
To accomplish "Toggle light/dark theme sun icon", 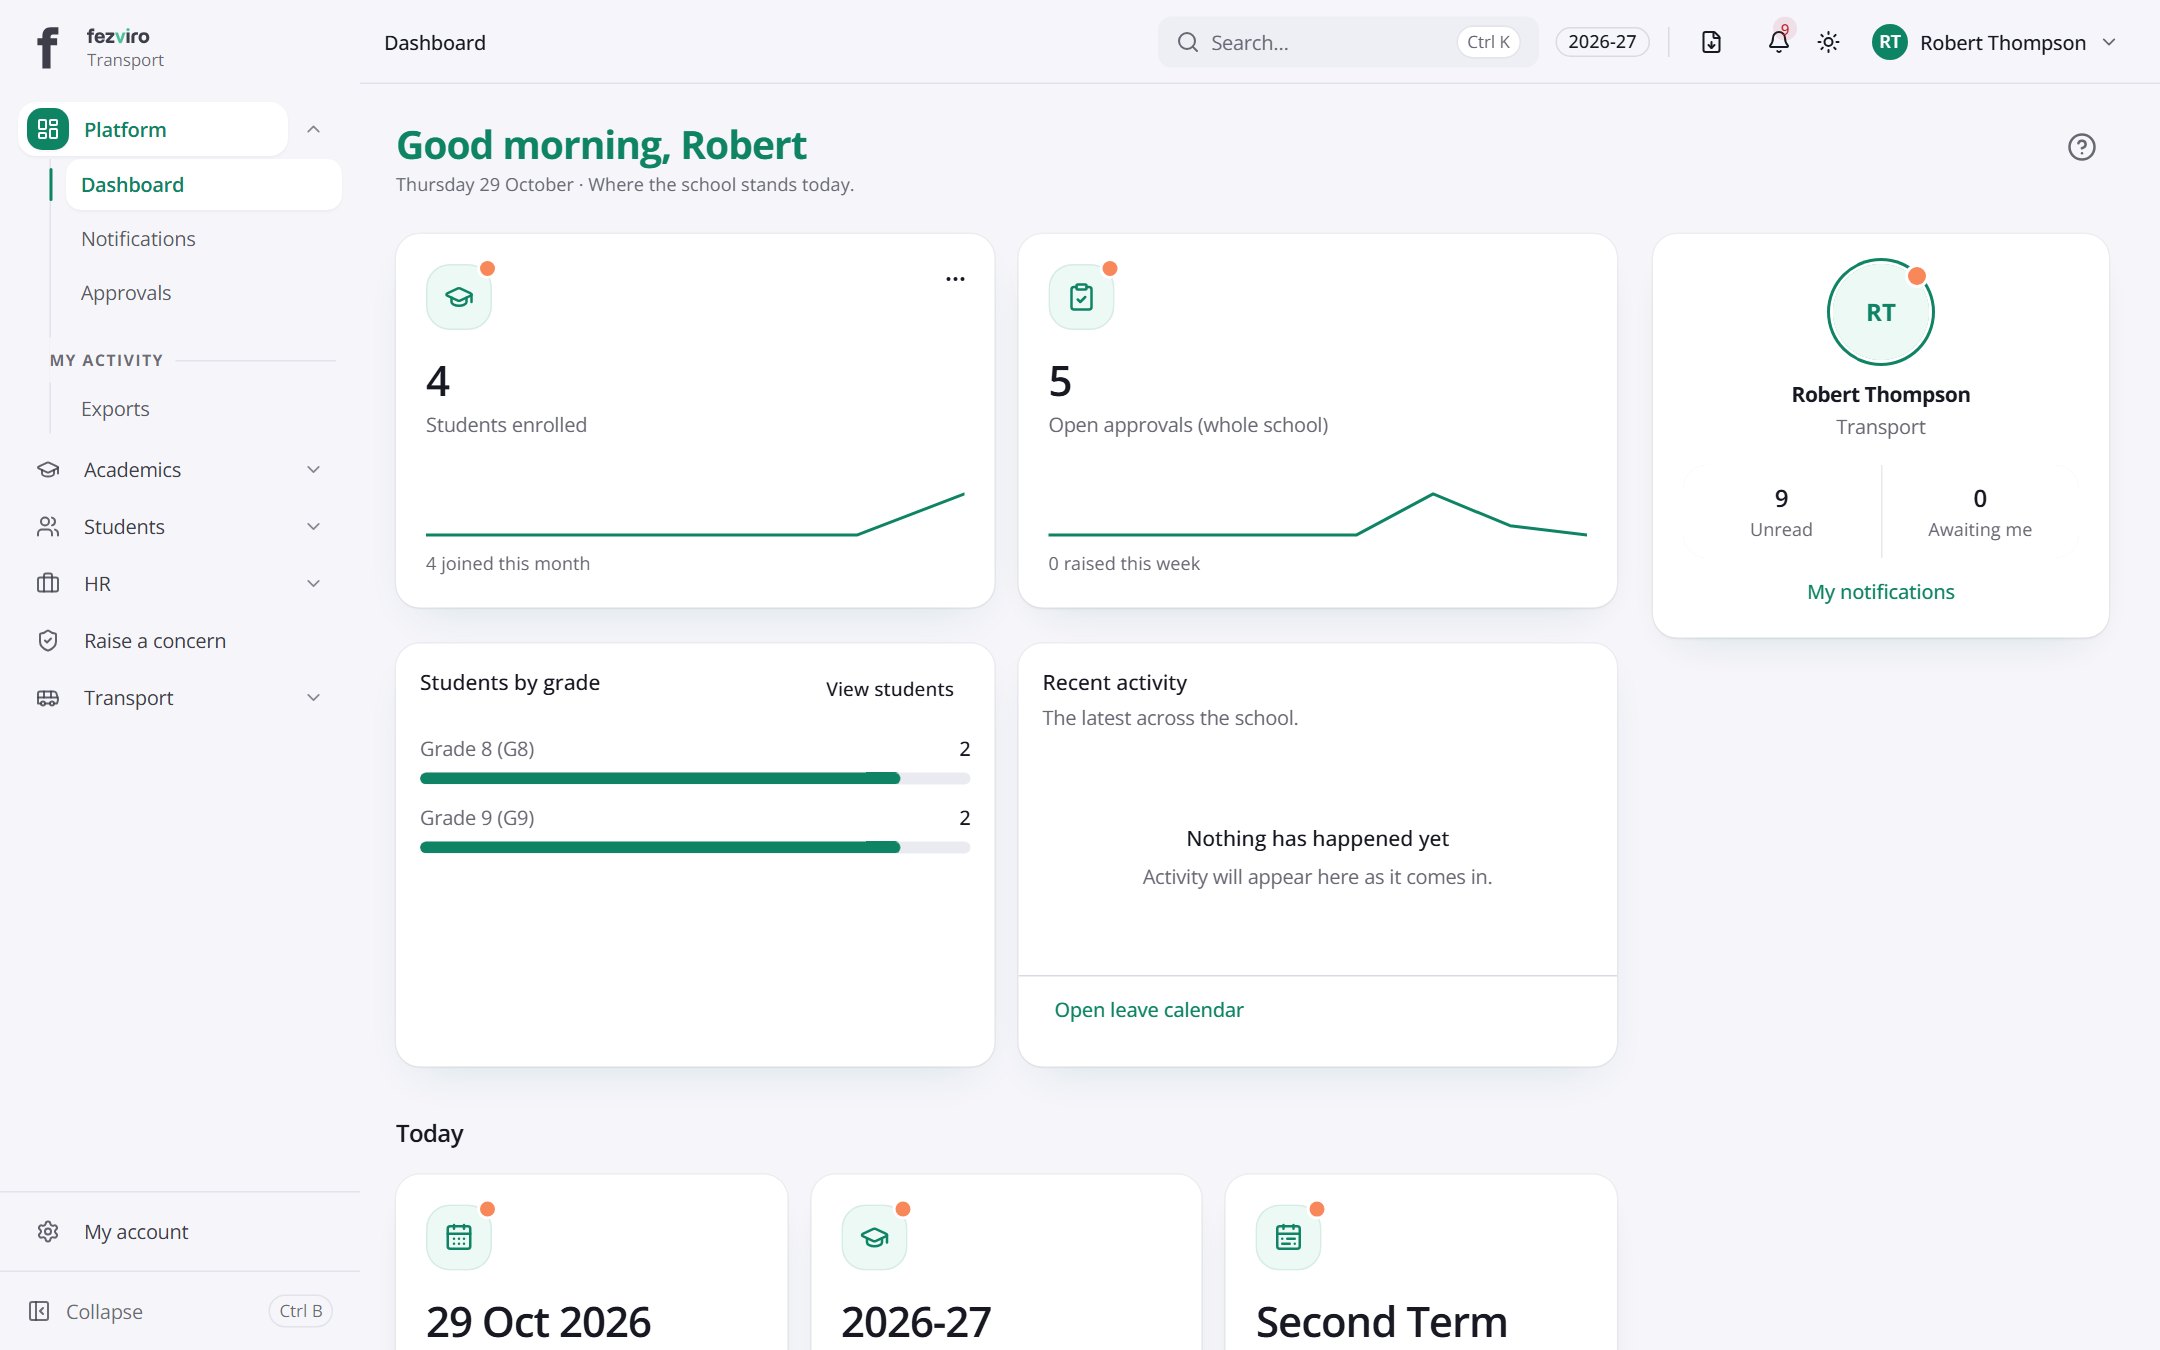I will (1828, 42).
